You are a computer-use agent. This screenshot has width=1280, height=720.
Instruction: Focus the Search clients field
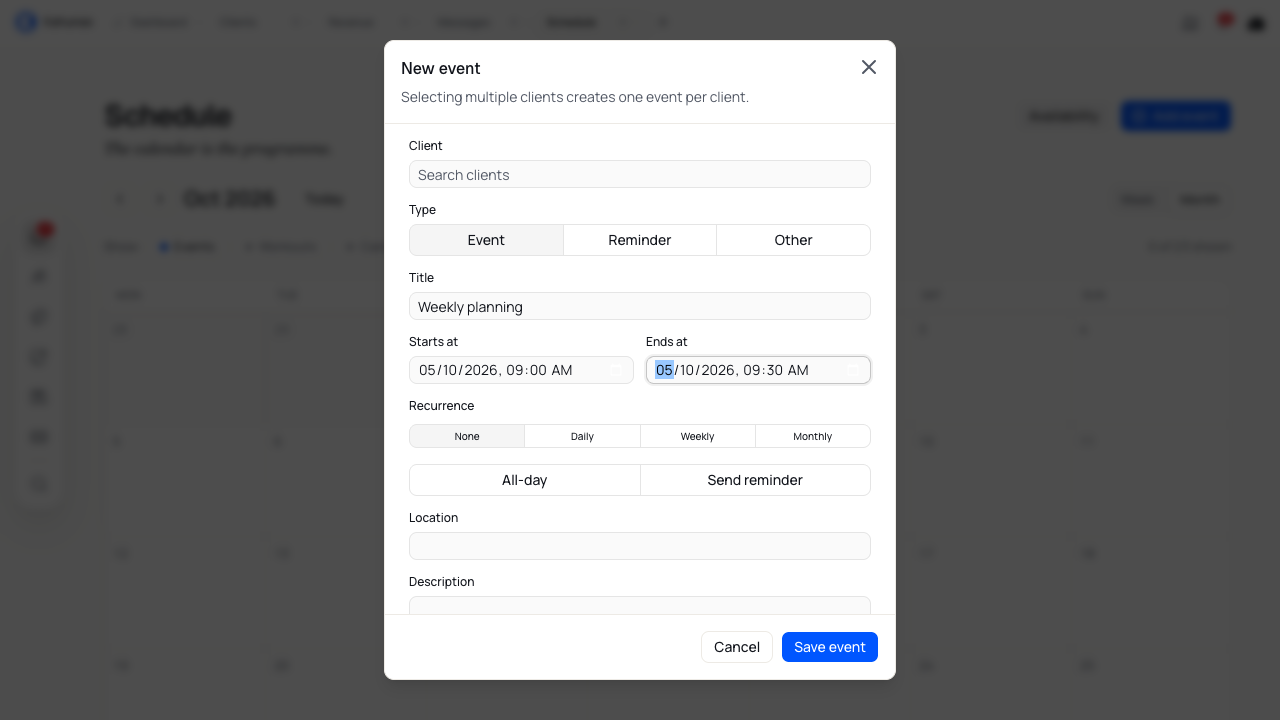point(640,174)
